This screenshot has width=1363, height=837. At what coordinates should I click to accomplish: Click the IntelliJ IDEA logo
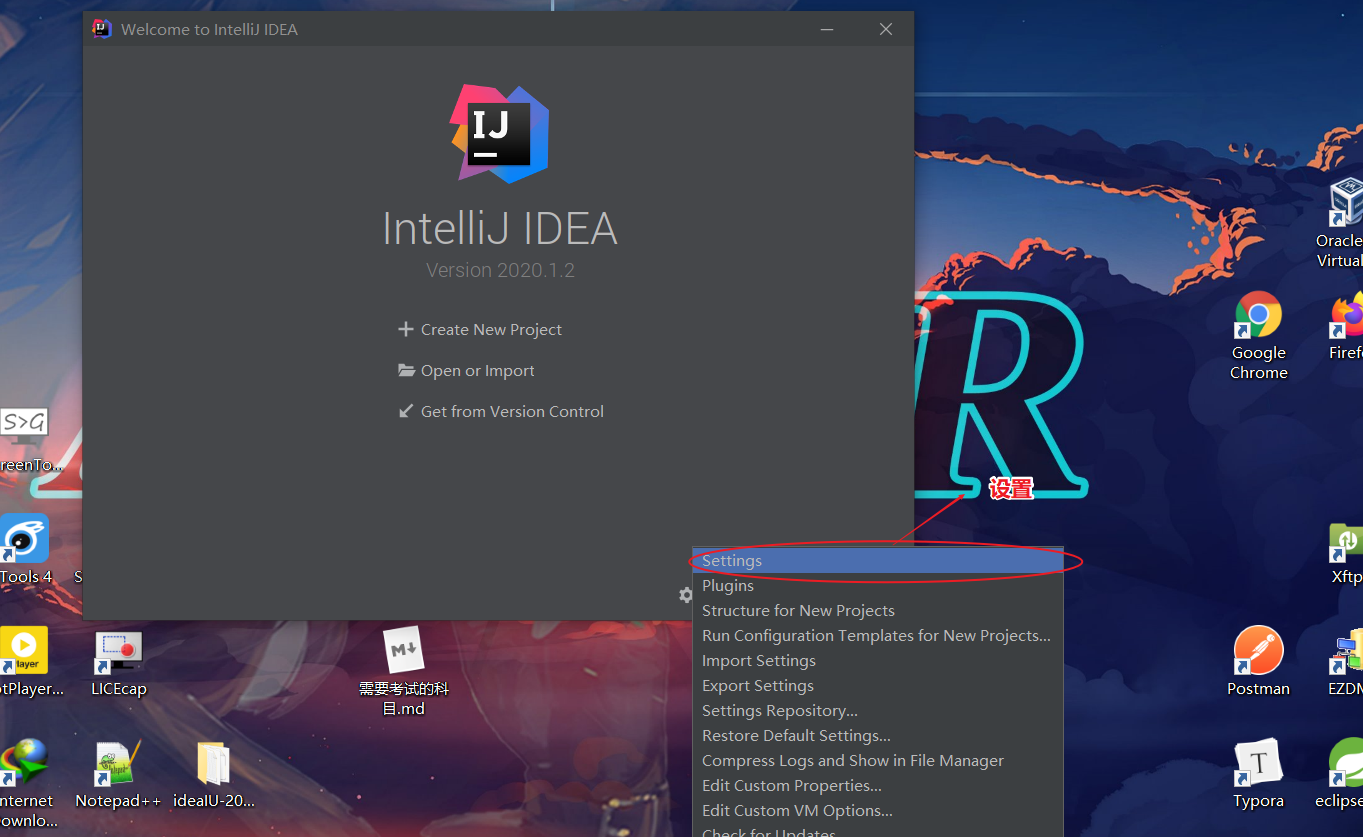(x=499, y=134)
